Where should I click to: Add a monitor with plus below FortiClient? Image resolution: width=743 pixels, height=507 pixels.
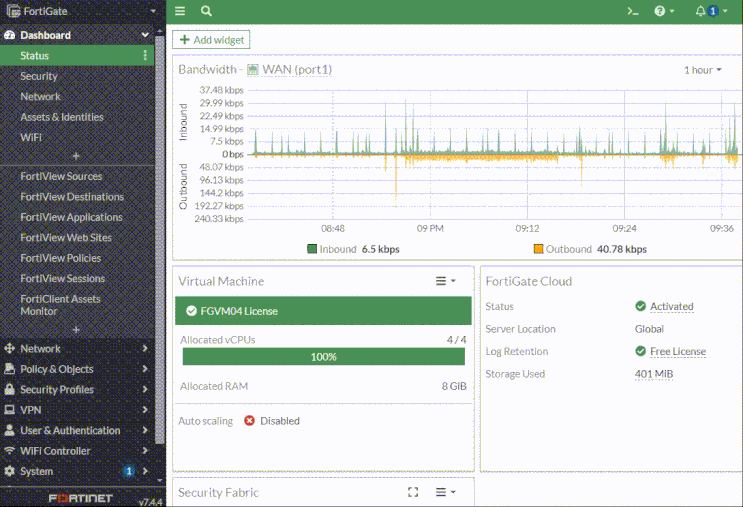pos(76,329)
